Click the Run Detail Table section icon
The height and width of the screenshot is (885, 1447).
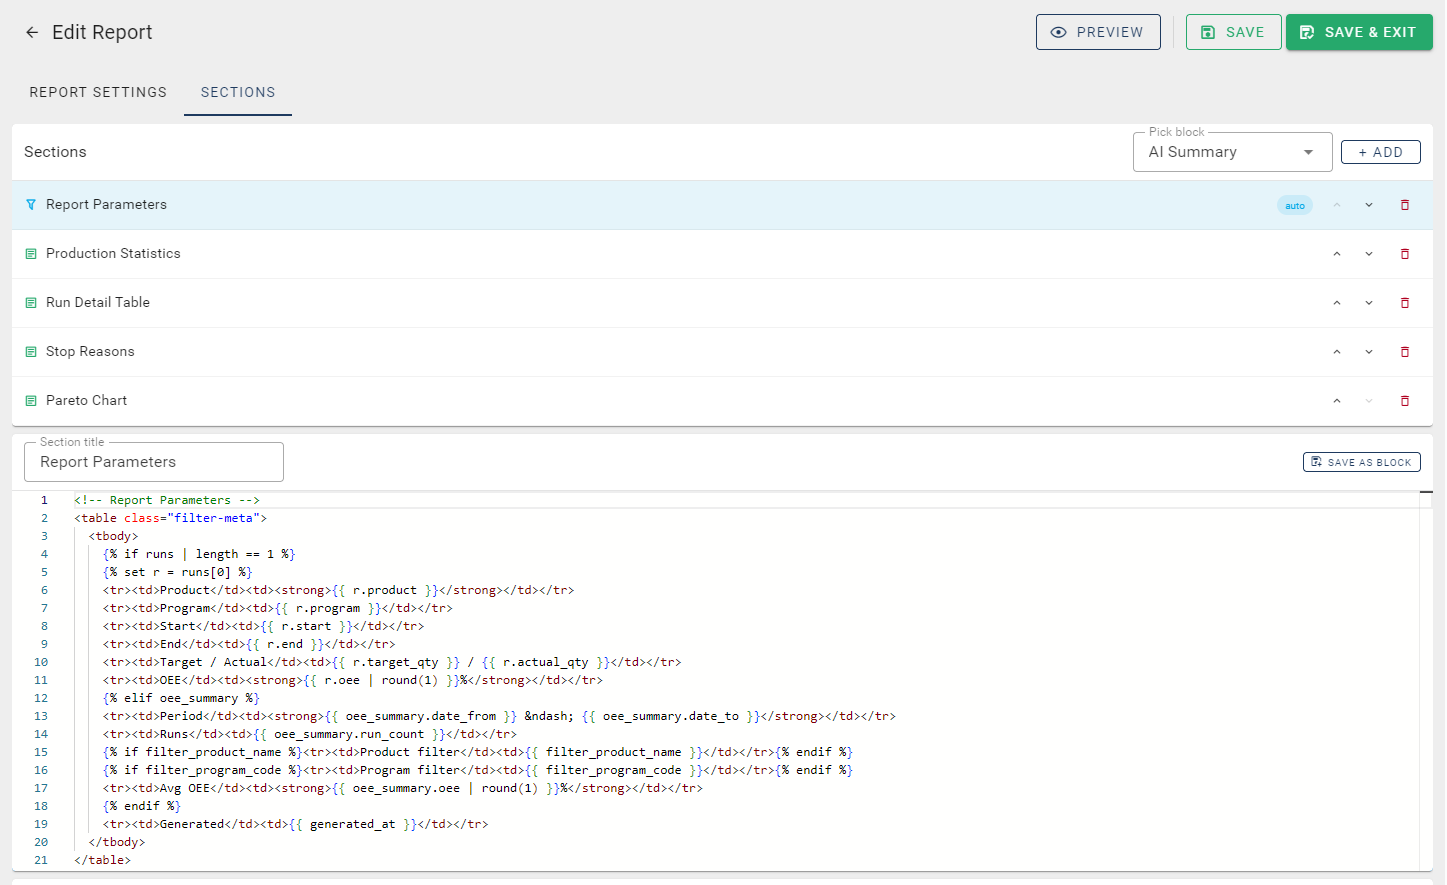coord(31,303)
